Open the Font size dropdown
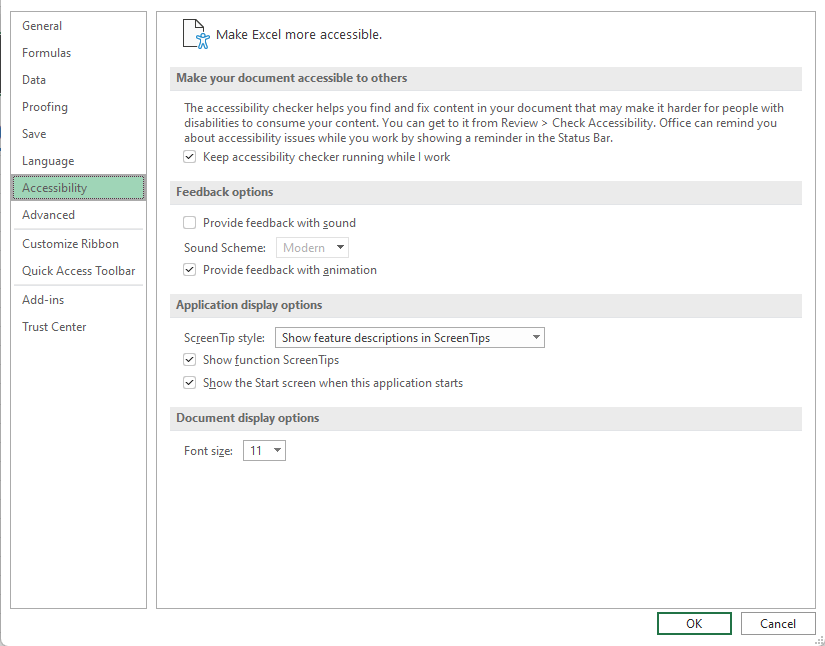The width and height of the screenshot is (825, 646). [x=264, y=451]
